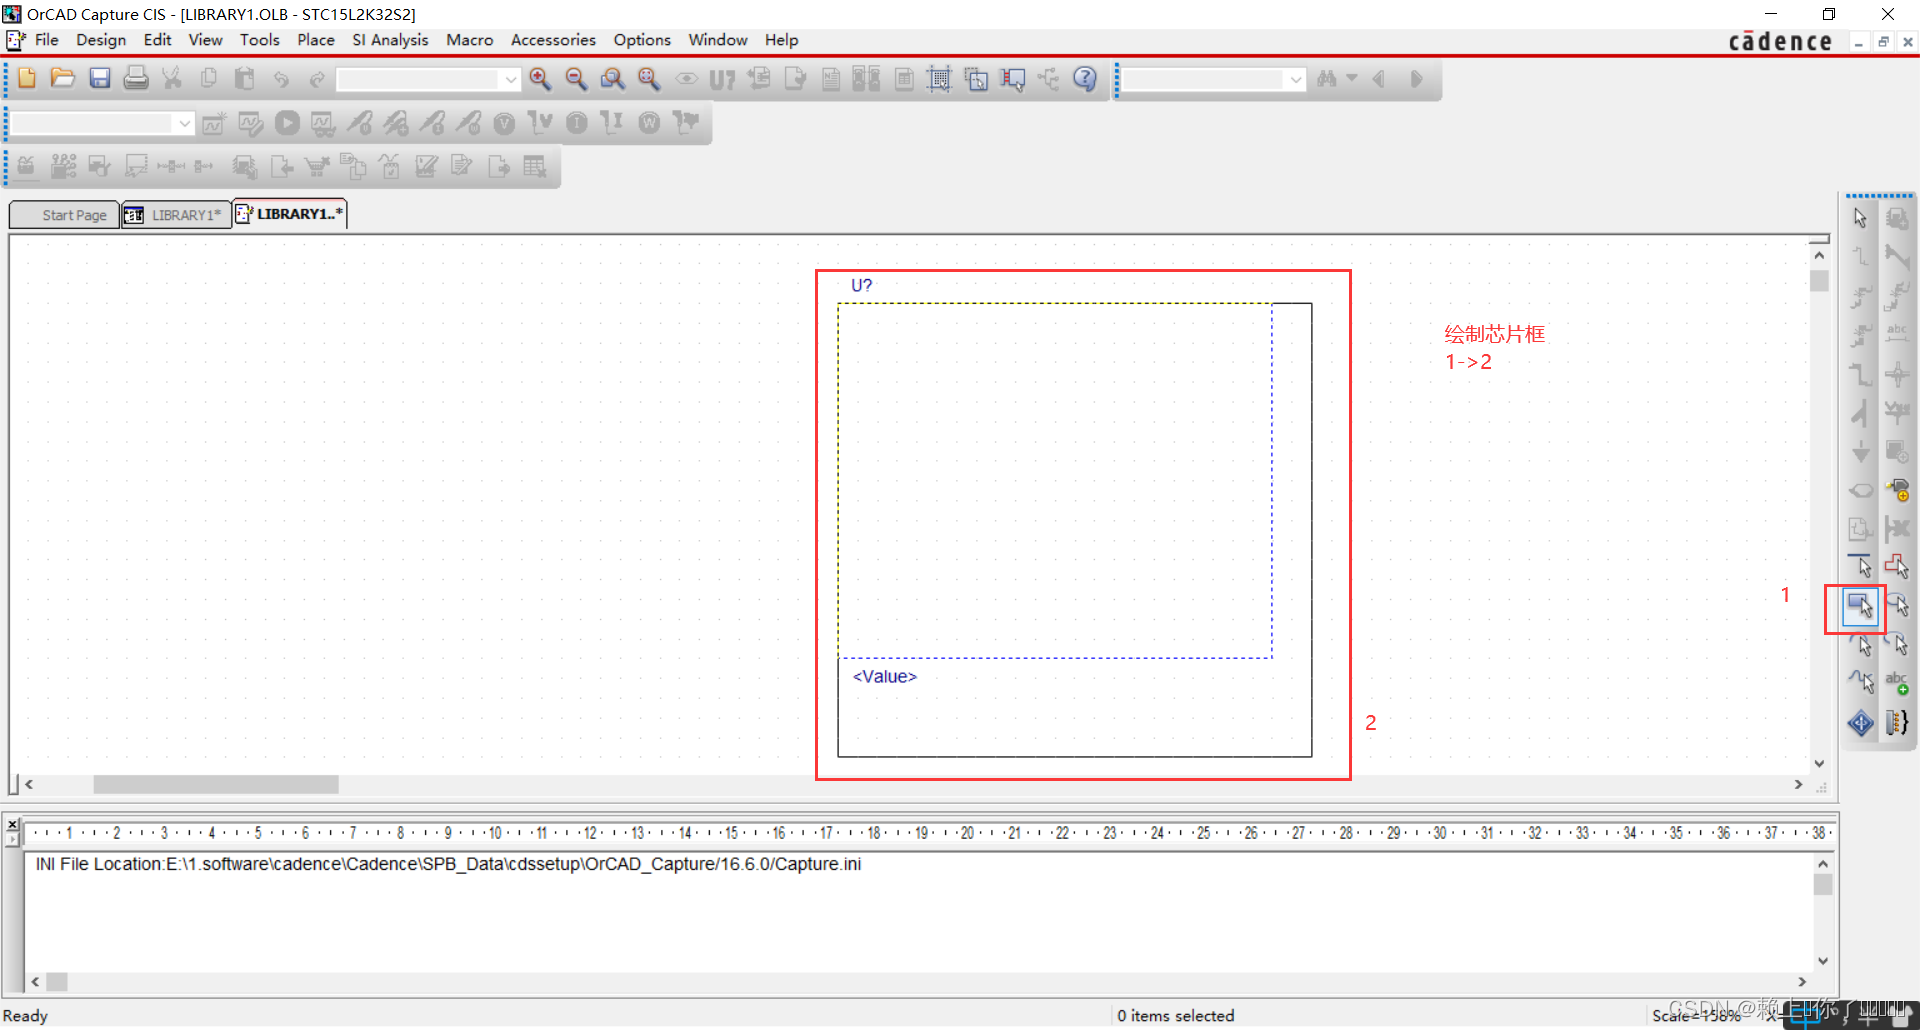Open the Place menu
1920x1030 pixels.
pyautogui.click(x=315, y=40)
